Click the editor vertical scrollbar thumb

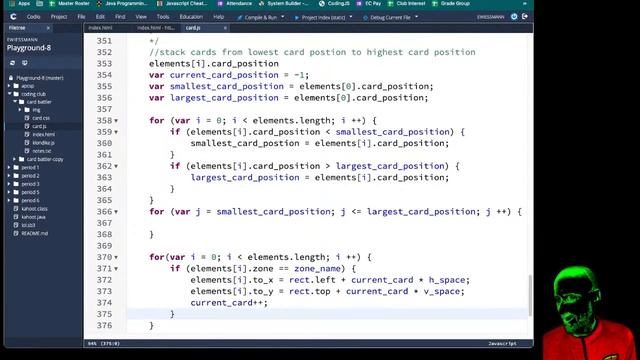coord(530,295)
